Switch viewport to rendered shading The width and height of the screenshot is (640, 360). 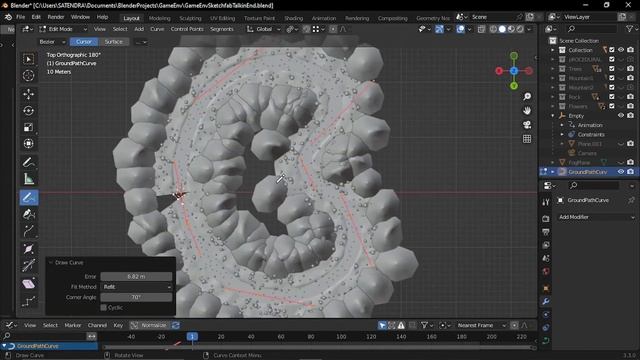pos(520,29)
